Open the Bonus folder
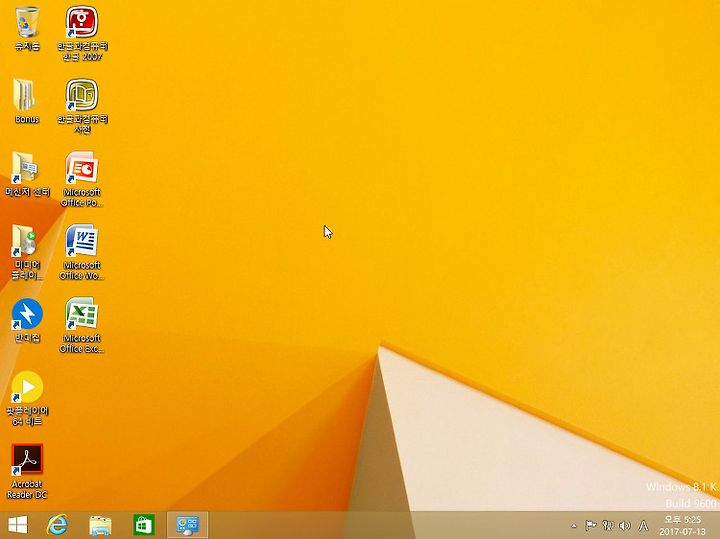The image size is (720, 539). click(27, 101)
